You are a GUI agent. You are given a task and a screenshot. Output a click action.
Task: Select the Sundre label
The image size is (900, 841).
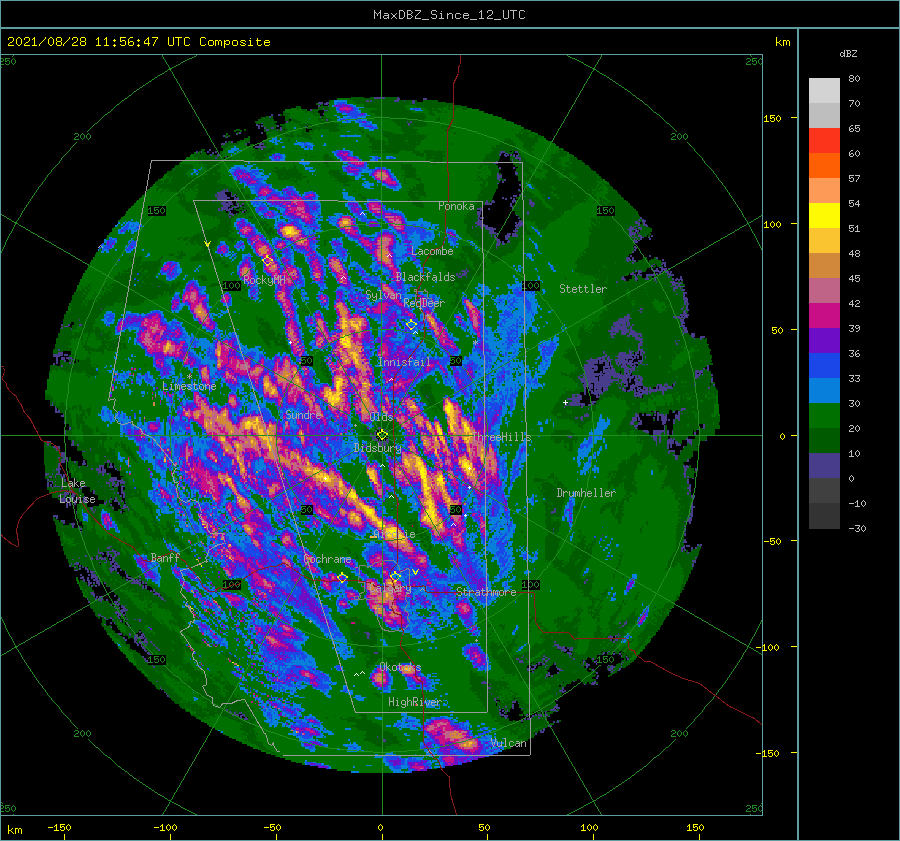[303, 414]
